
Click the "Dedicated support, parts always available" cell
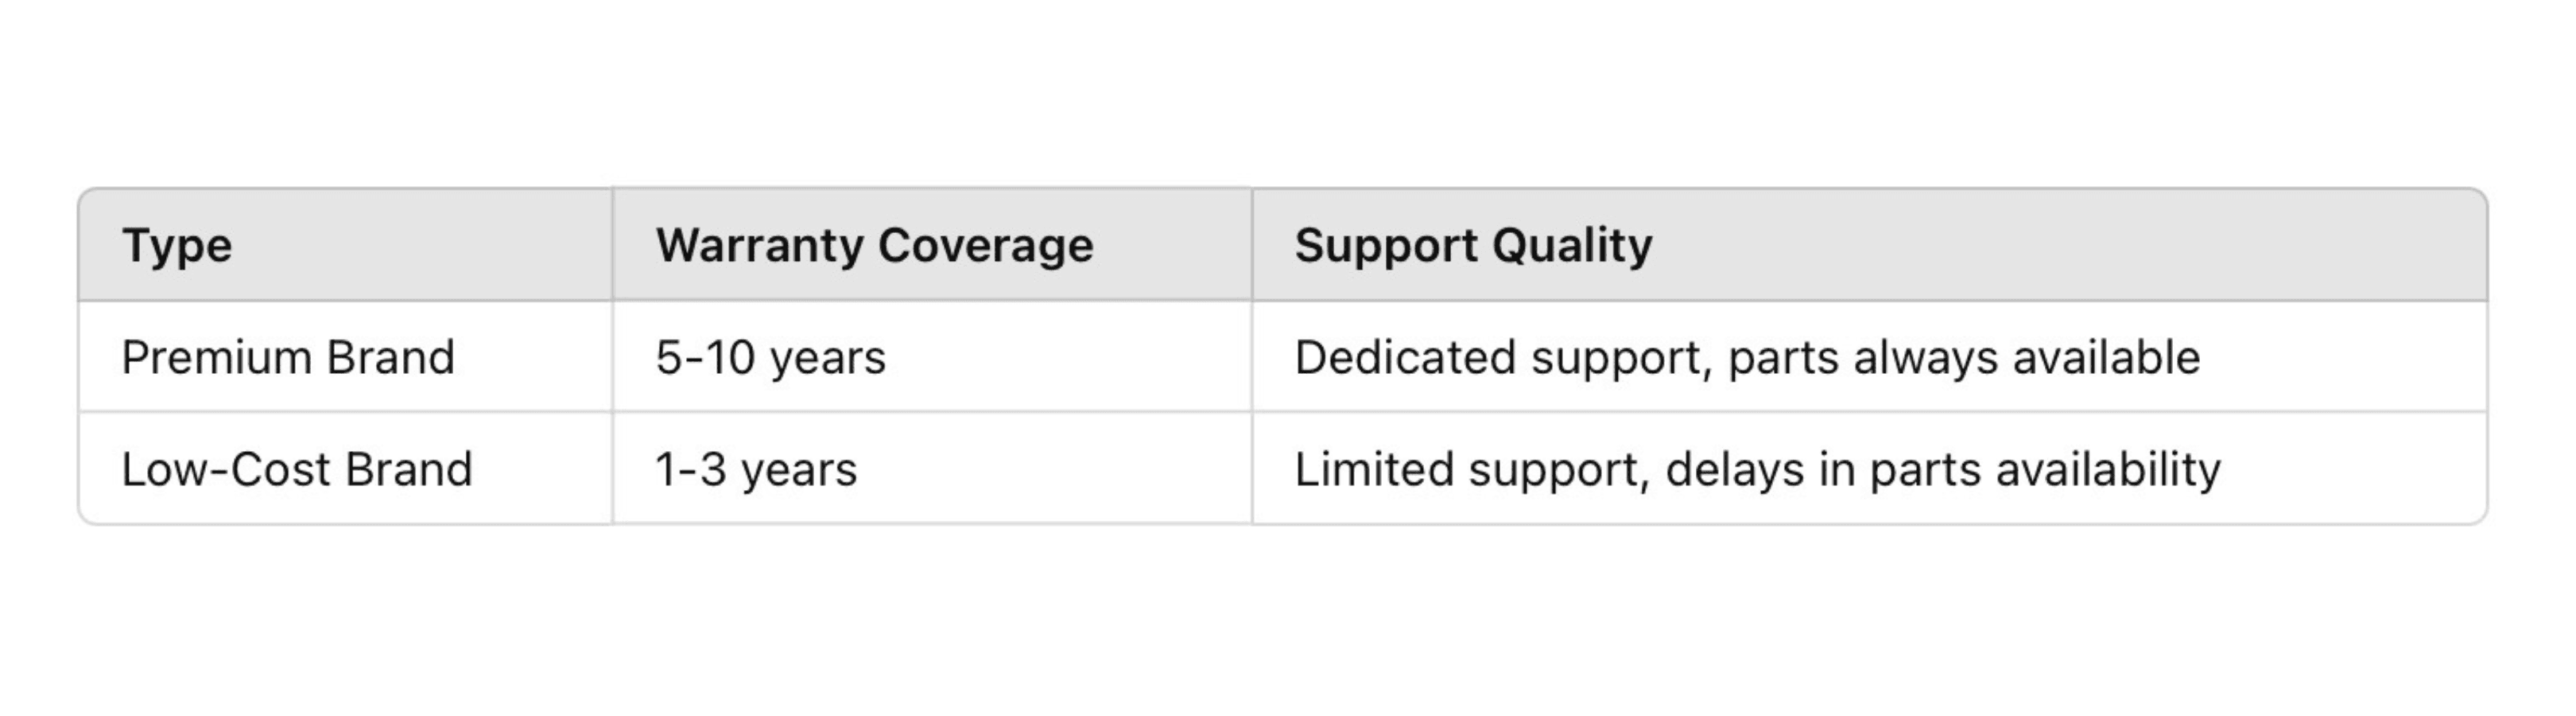click(x=1747, y=357)
